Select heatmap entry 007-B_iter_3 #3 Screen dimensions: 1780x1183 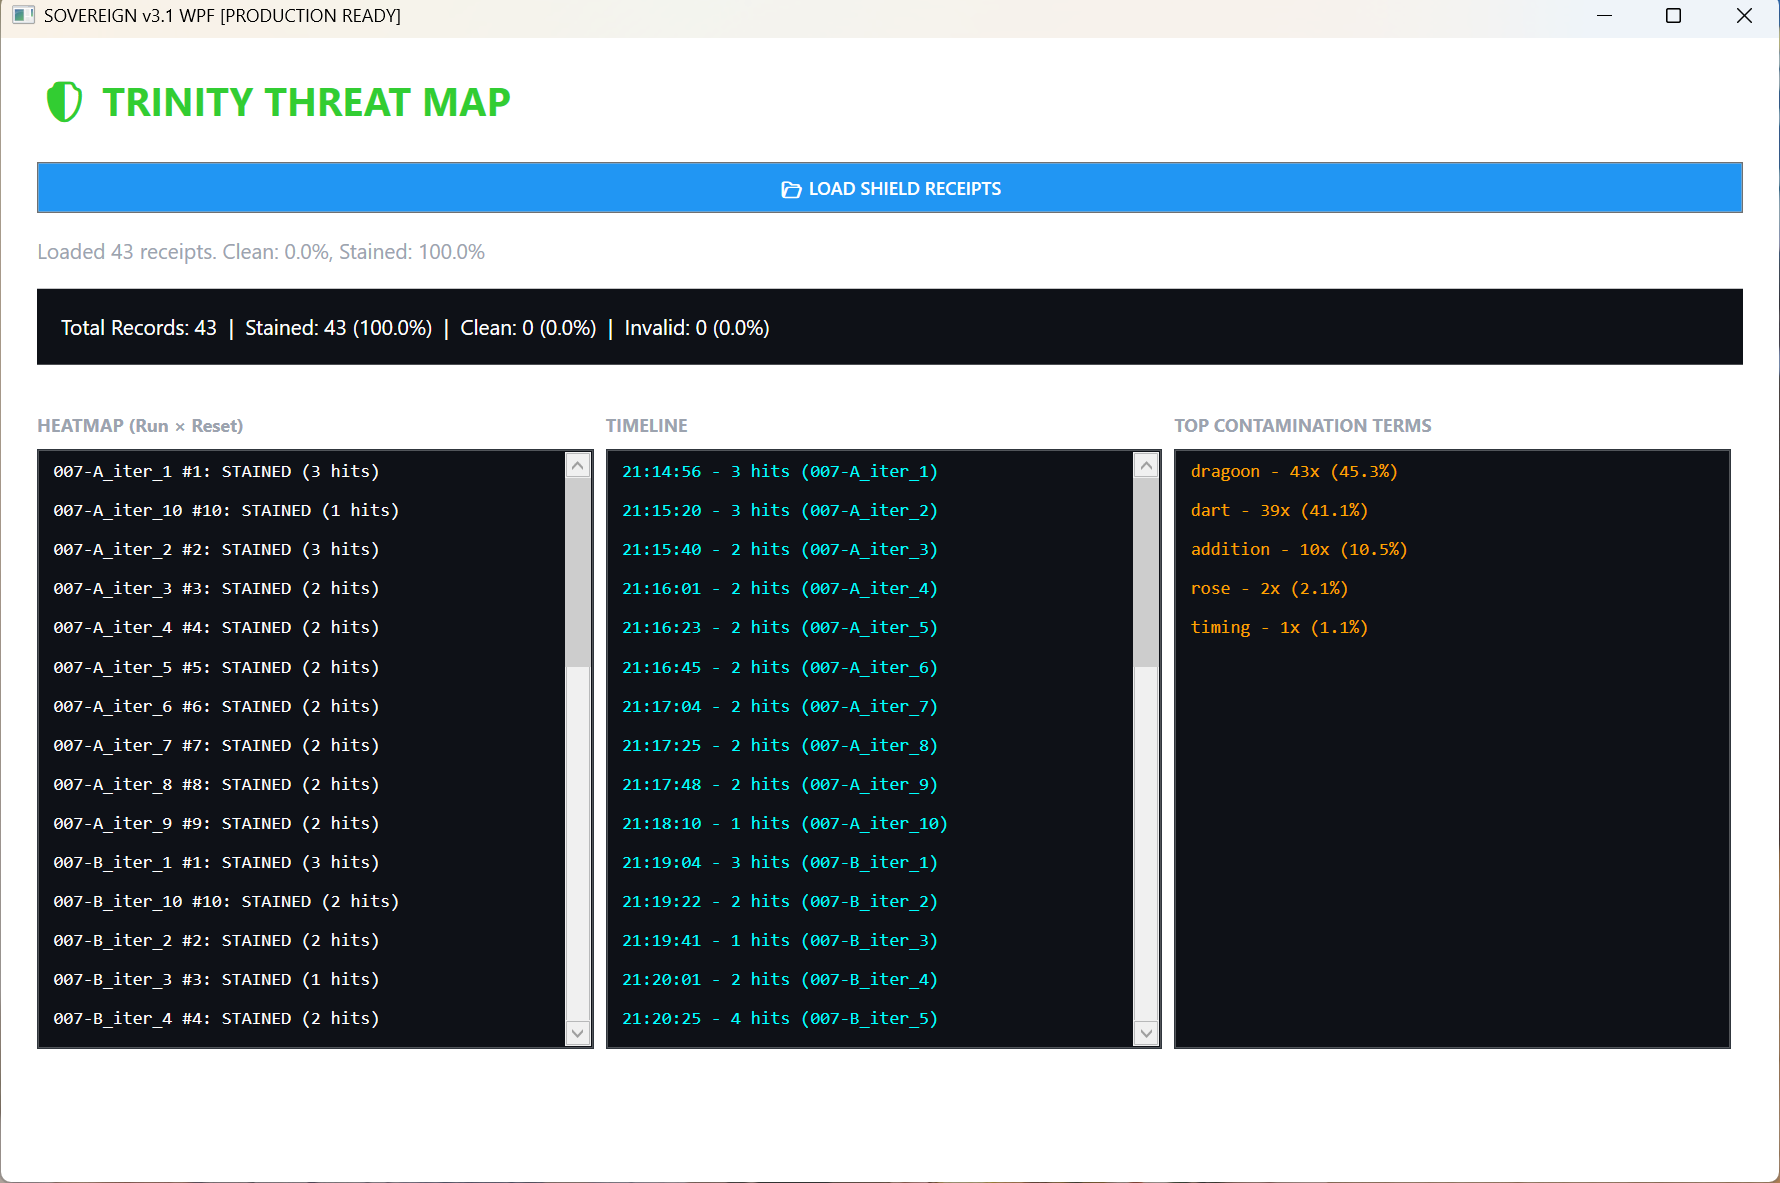click(x=216, y=980)
